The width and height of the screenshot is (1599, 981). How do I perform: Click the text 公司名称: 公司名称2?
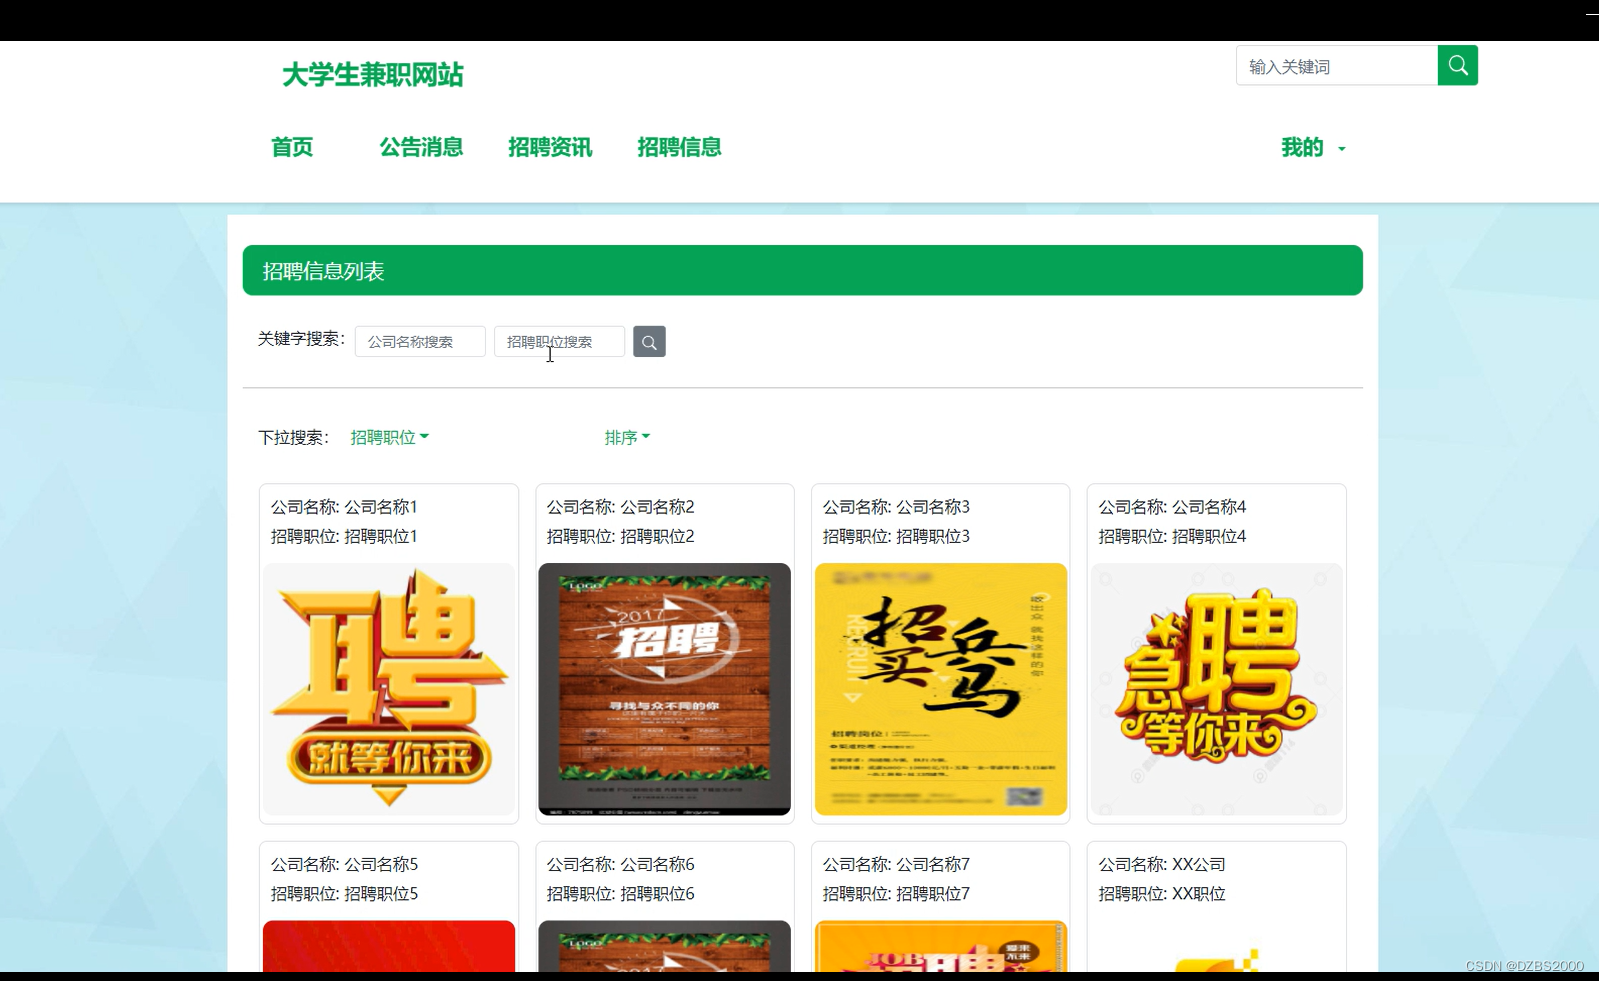[x=620, y=507]
